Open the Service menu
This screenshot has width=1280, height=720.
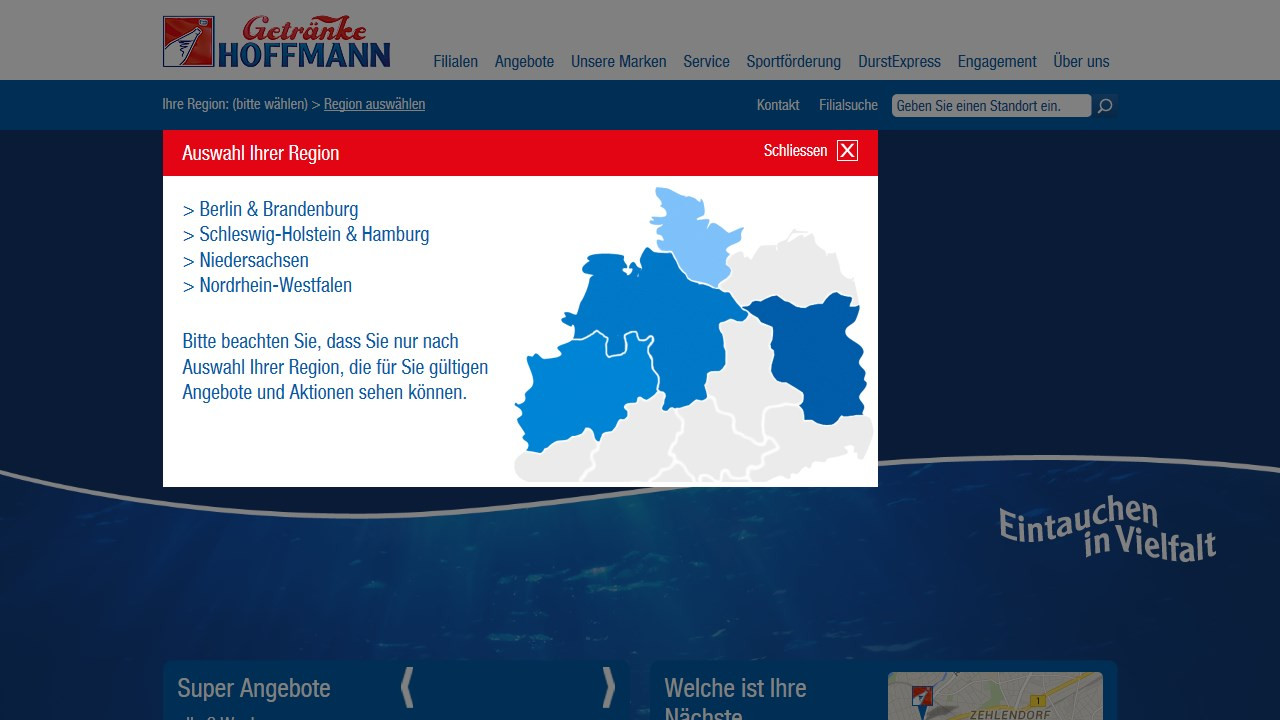point(706,61)
